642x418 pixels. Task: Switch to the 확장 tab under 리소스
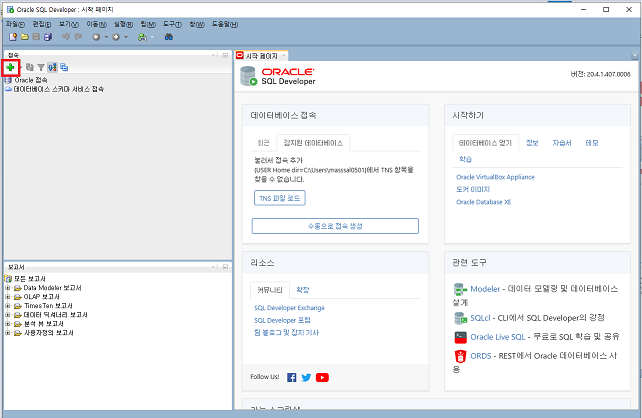click(x=303, y=290)
